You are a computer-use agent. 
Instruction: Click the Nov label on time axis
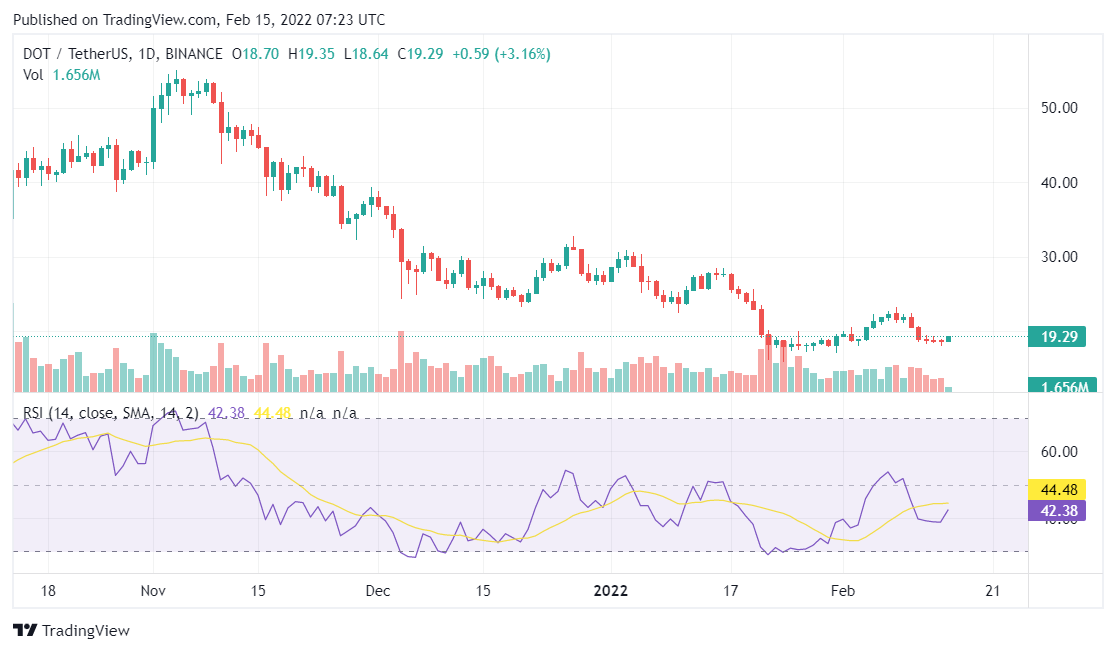[152, 590]
